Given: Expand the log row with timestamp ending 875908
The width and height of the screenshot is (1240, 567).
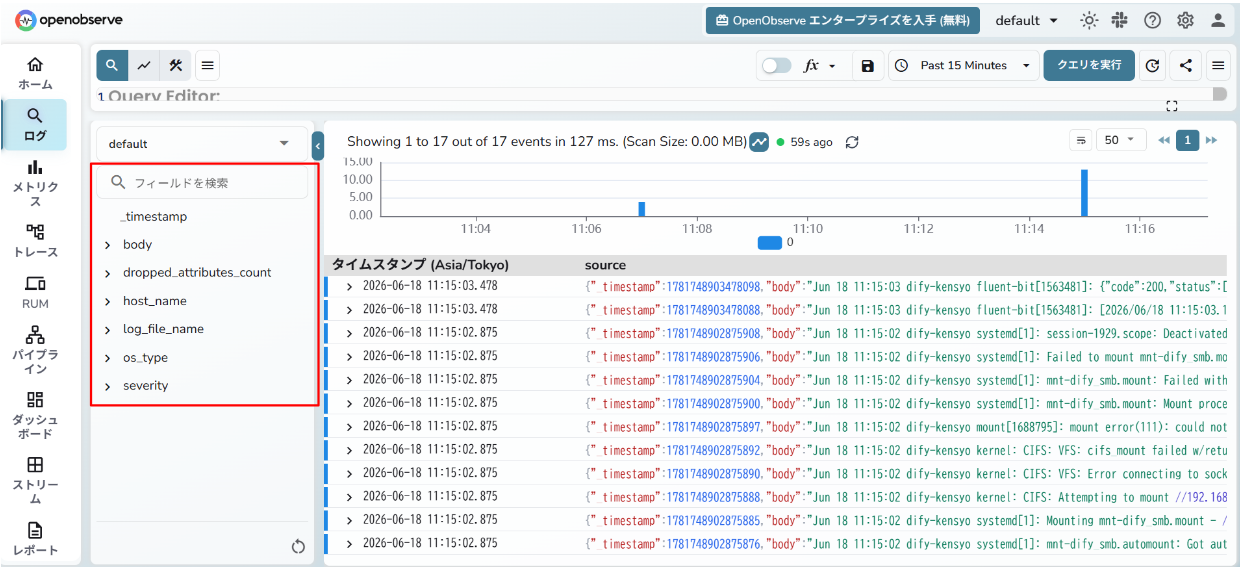Looking at the screenshot, I should click(x=349, y=333).
